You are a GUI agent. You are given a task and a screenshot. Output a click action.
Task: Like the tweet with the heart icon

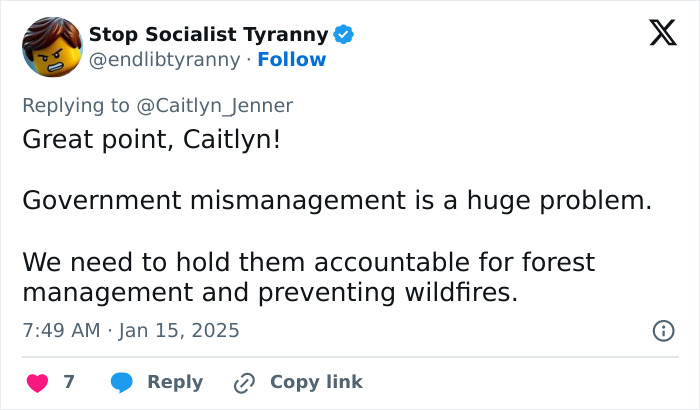tap(37, 382)
